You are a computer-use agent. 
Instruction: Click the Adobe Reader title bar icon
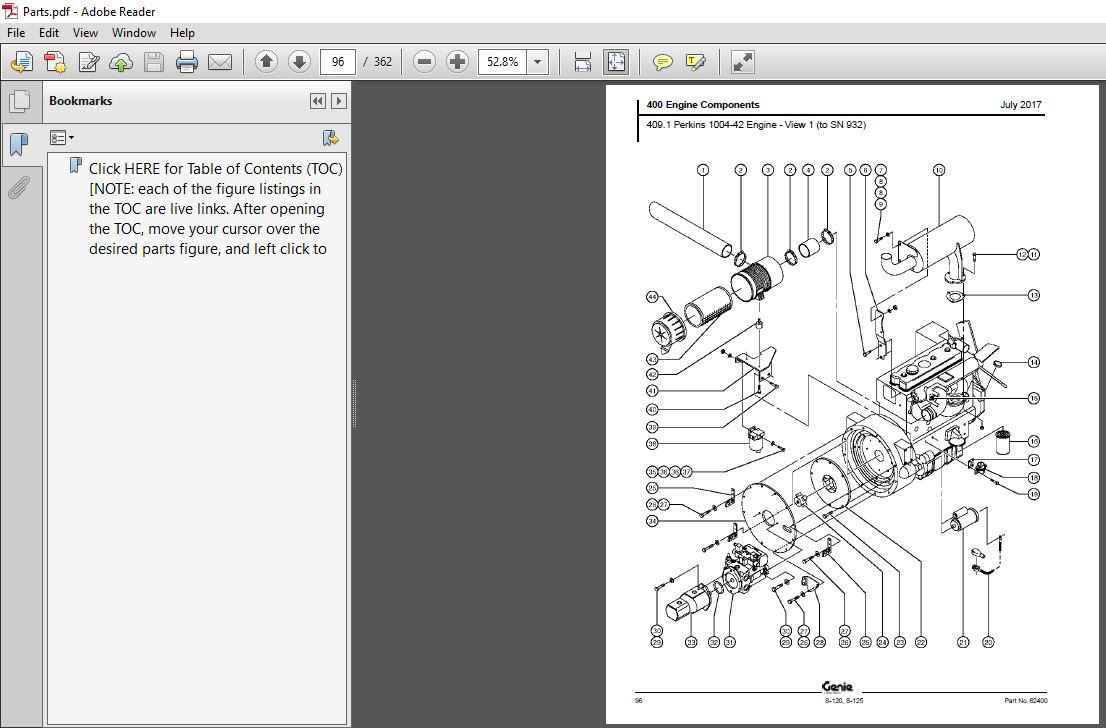(x=11, y=11)
